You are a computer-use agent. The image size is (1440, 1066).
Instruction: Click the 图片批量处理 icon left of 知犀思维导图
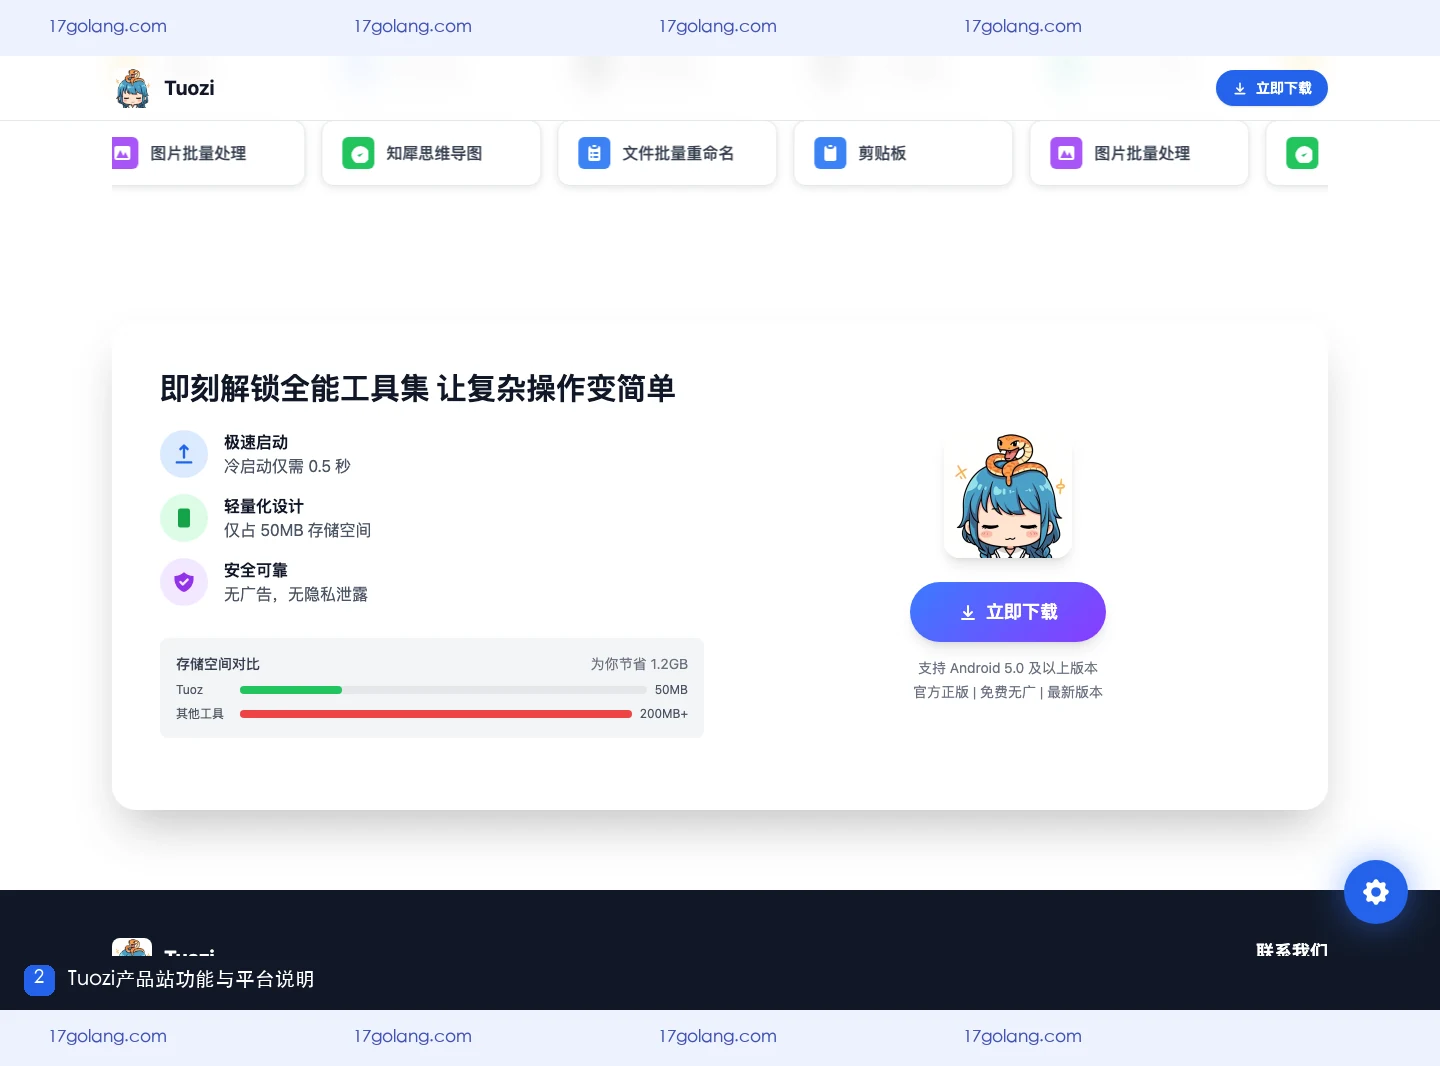click(x=124, y=153)
